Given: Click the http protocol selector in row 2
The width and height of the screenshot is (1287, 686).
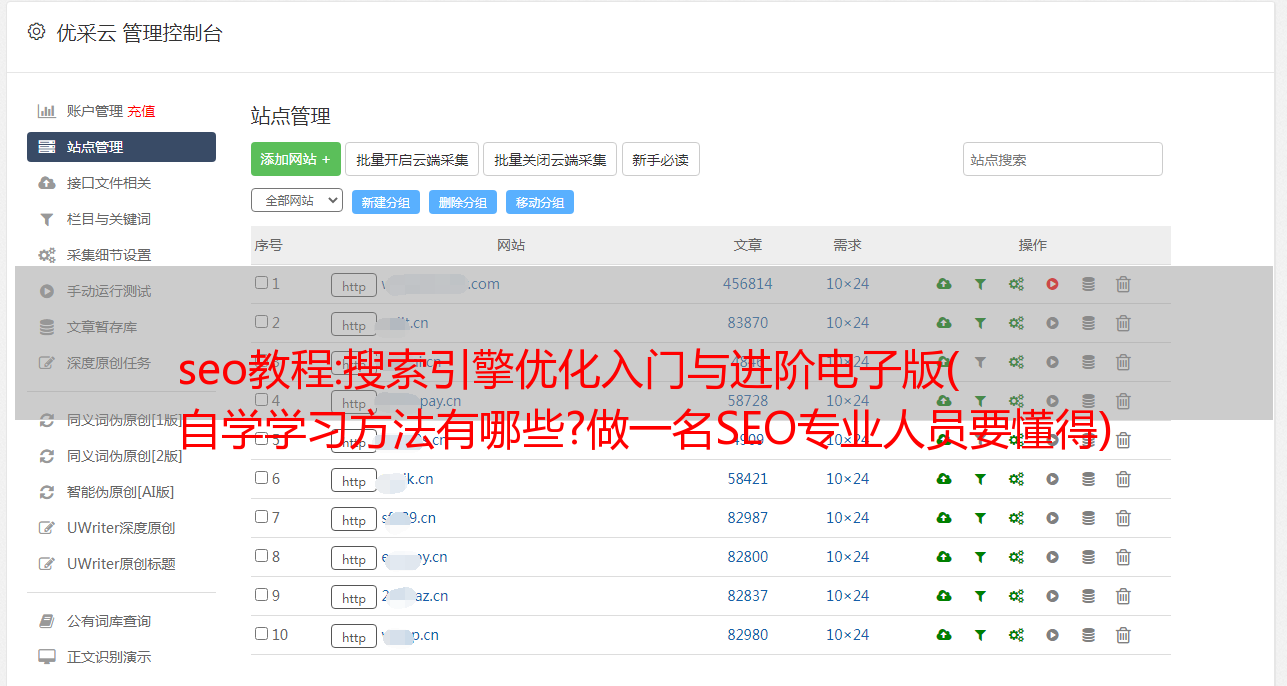Looking at the screenshot, I should point(354,324).
